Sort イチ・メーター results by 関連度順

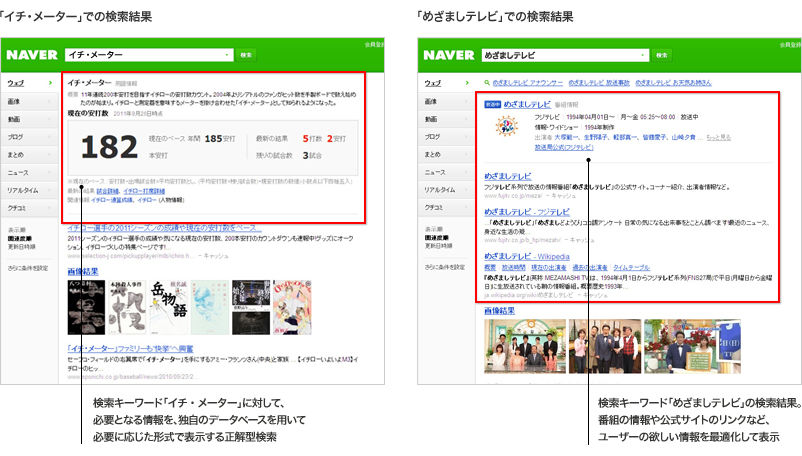tap(19, 239)
